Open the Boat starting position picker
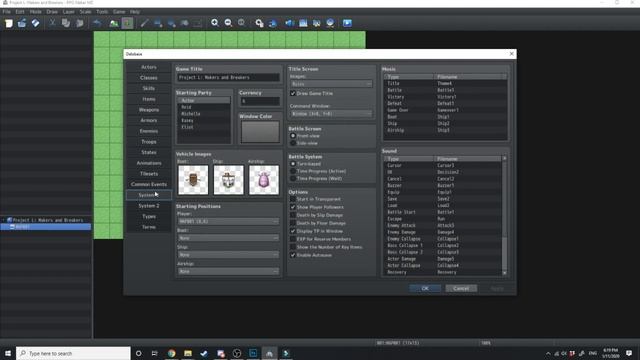 point(228,238)
